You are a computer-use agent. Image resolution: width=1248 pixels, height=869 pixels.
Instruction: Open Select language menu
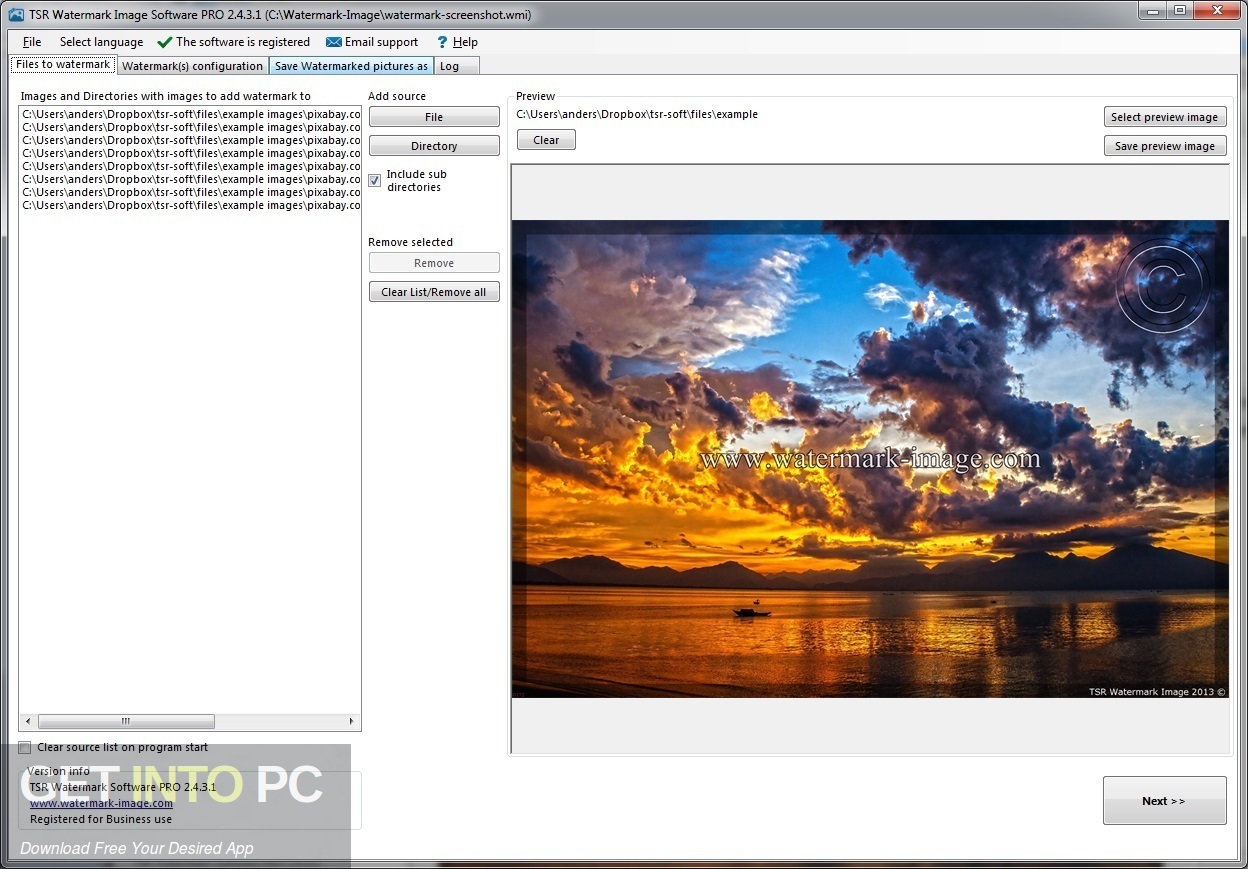pos(101,42)
